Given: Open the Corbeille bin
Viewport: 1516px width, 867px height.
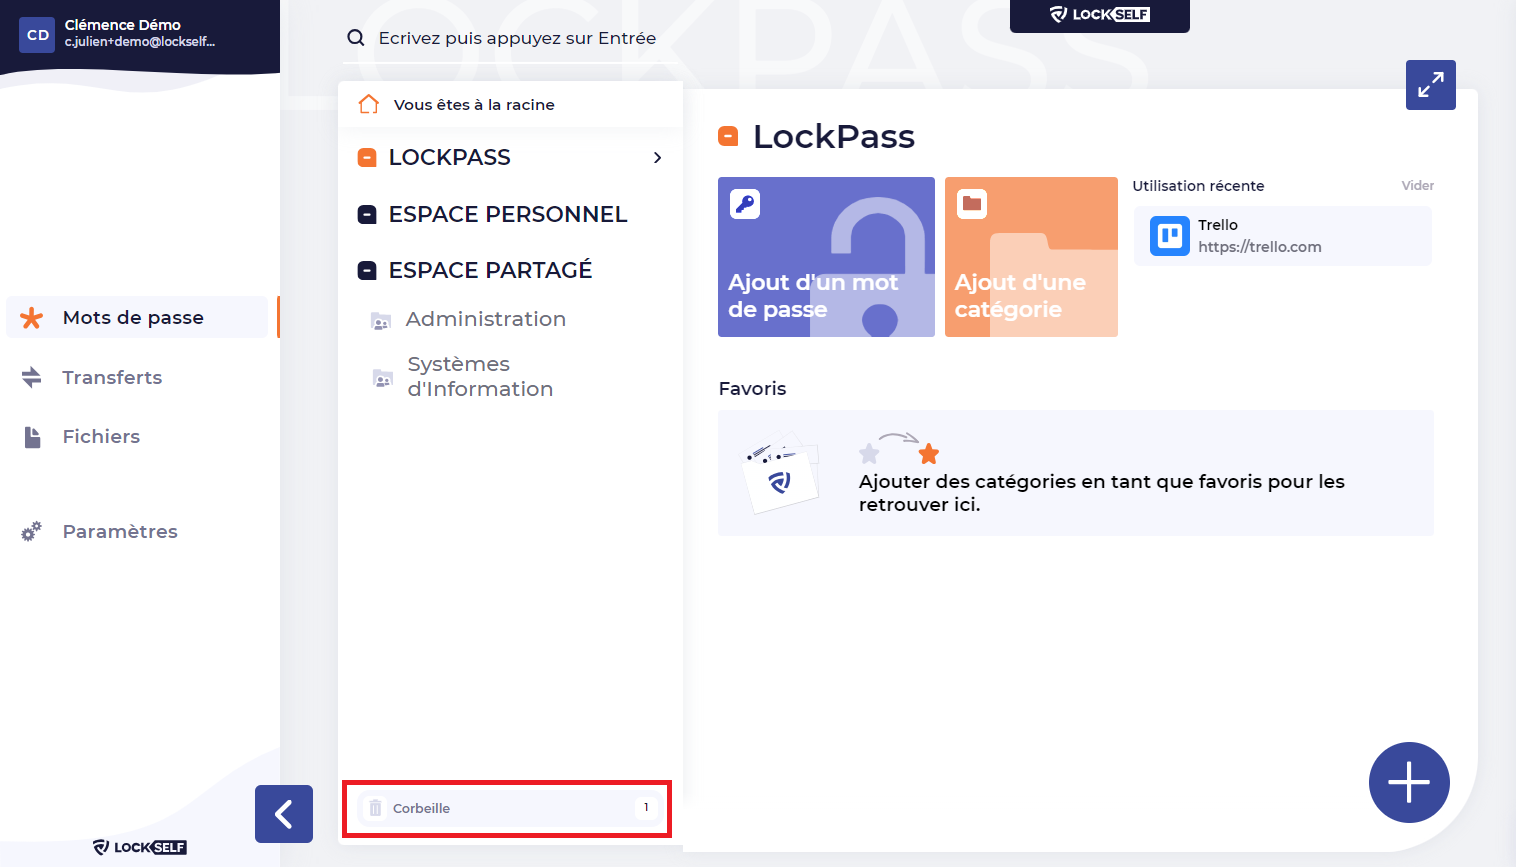Looking at the screenshot, I should (x=507, y=808).
